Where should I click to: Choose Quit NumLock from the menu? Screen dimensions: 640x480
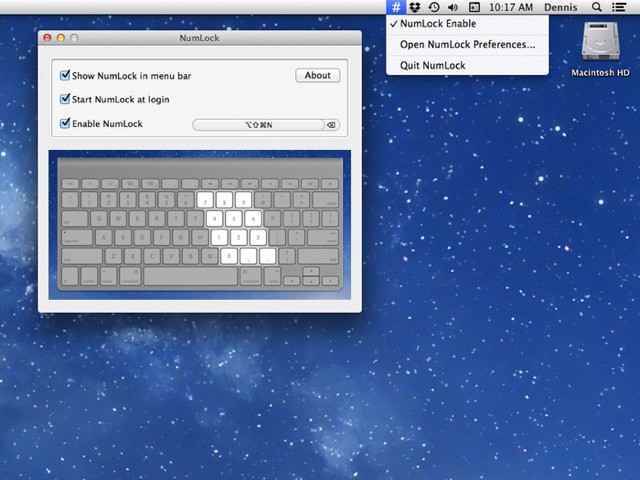tap(432, 66)
